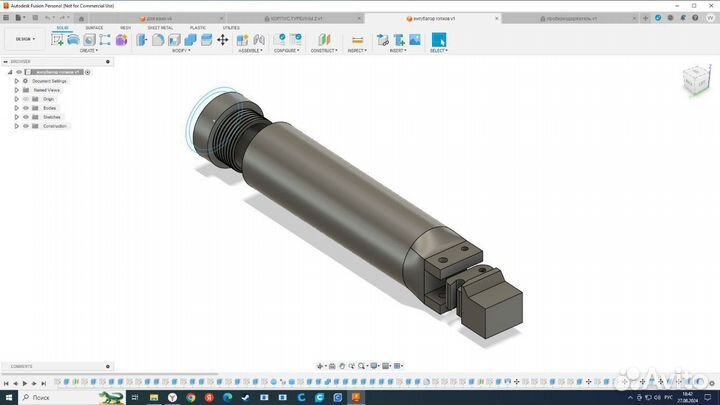720x405 pixels.
Task: Switch to the Surface toolbar tab
Action: [x=94, y=28]
